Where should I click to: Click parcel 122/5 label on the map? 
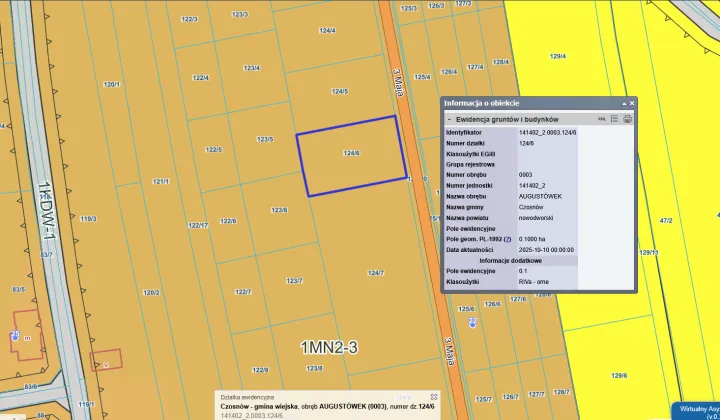pos(214,150)
